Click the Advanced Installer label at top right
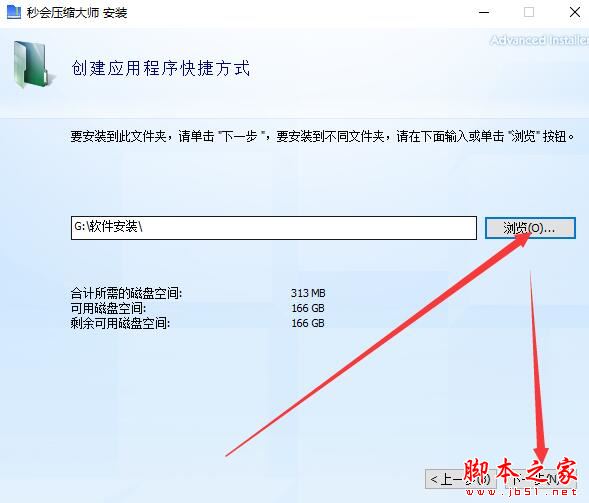 [x=539, y=40]
